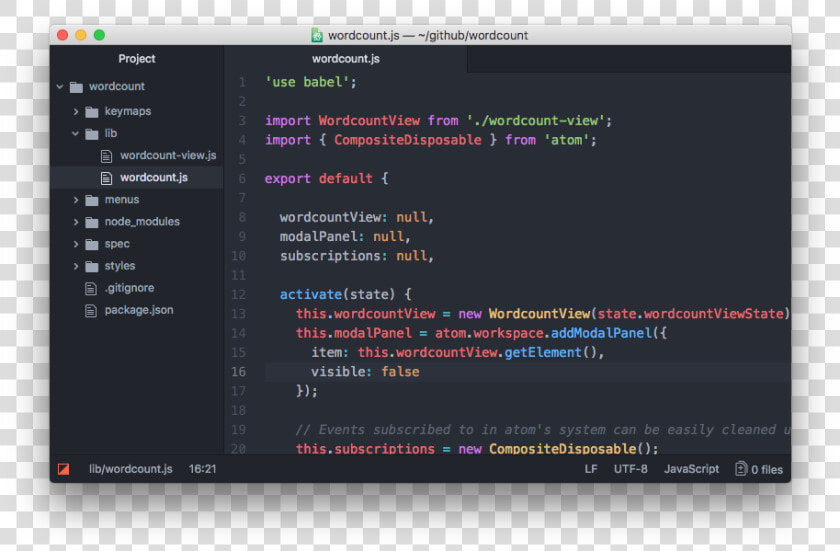This screenshot has width=840, height=551.
Task: Select the styles folder label
Action: [120, 266]
